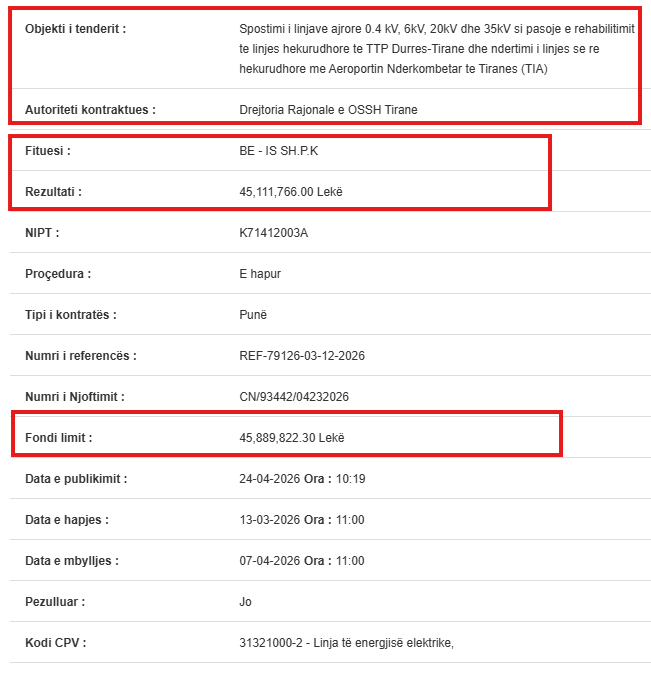Click the "Numri i referencës" label
The image size is (651, 693).
point(81,356)
